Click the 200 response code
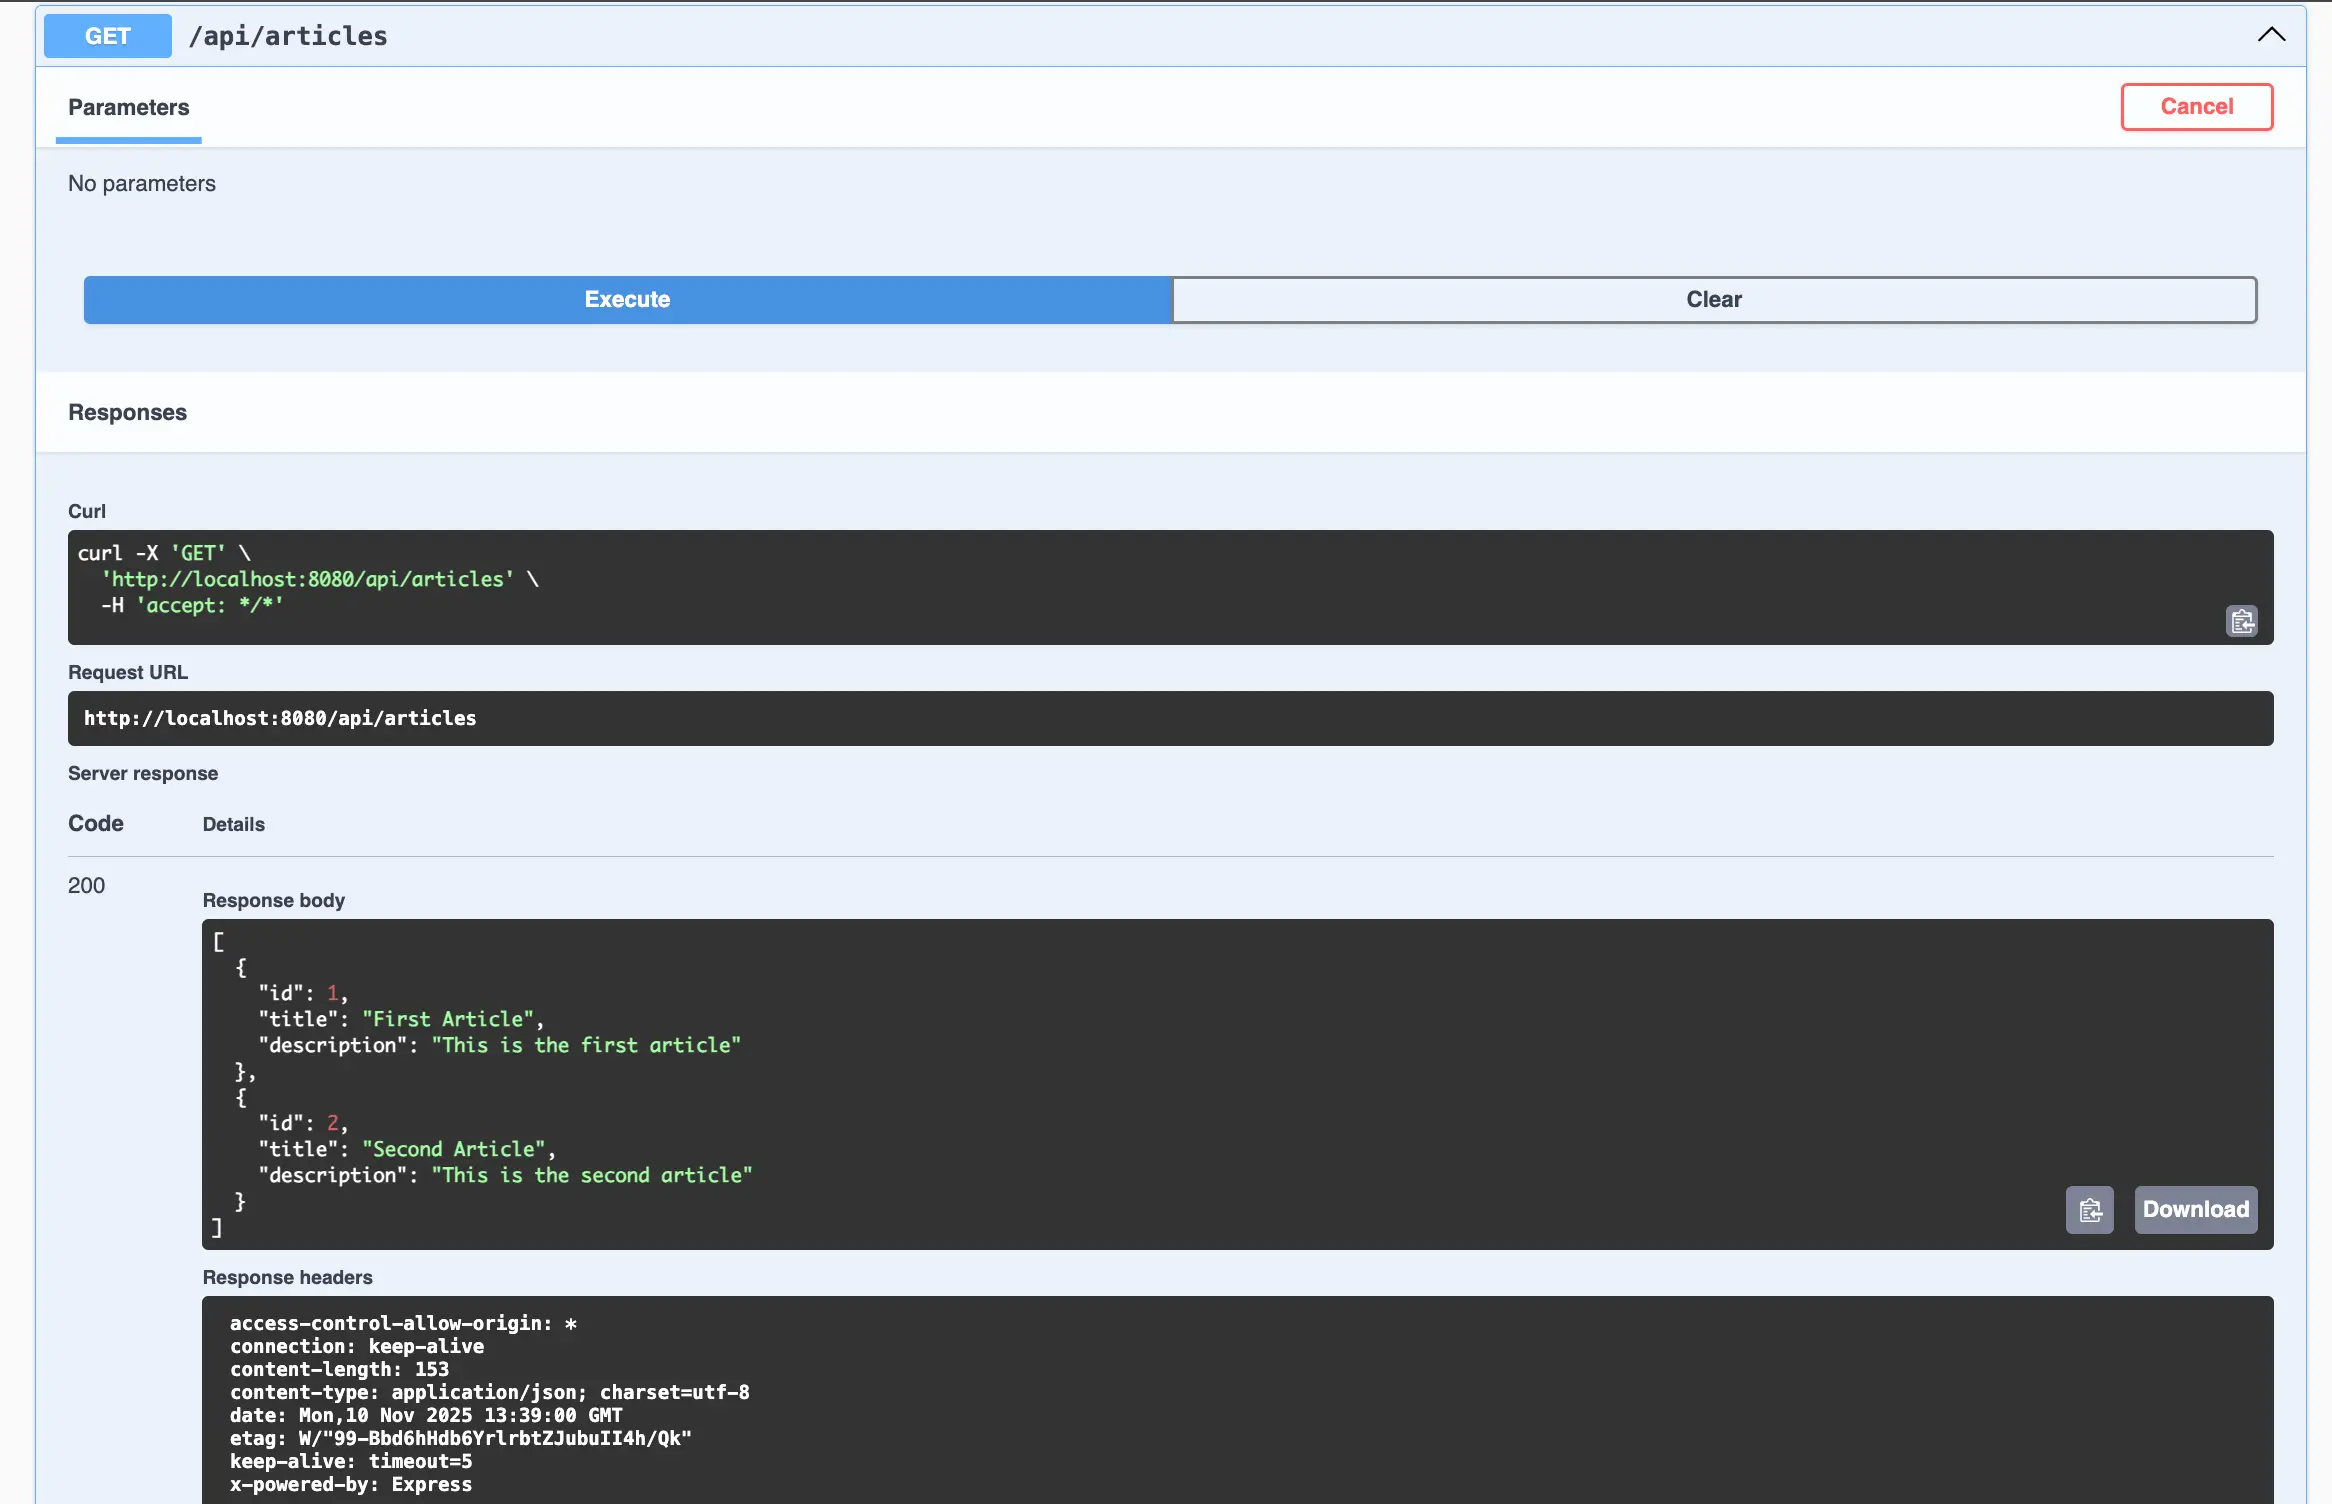Viewport: 2332px width, 1504px height. 86,885
